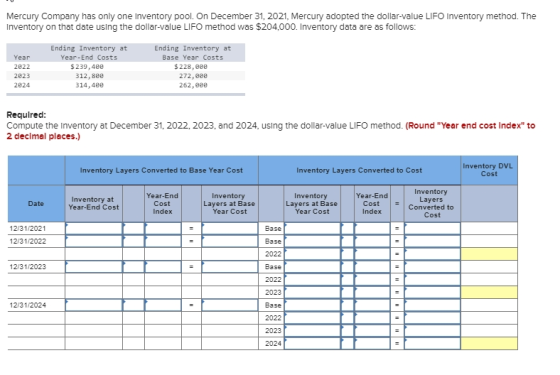This screenshot has height=375, width=560.
Task: Click cost index field for 2024 layer row
Action: [x=372, y=343]
